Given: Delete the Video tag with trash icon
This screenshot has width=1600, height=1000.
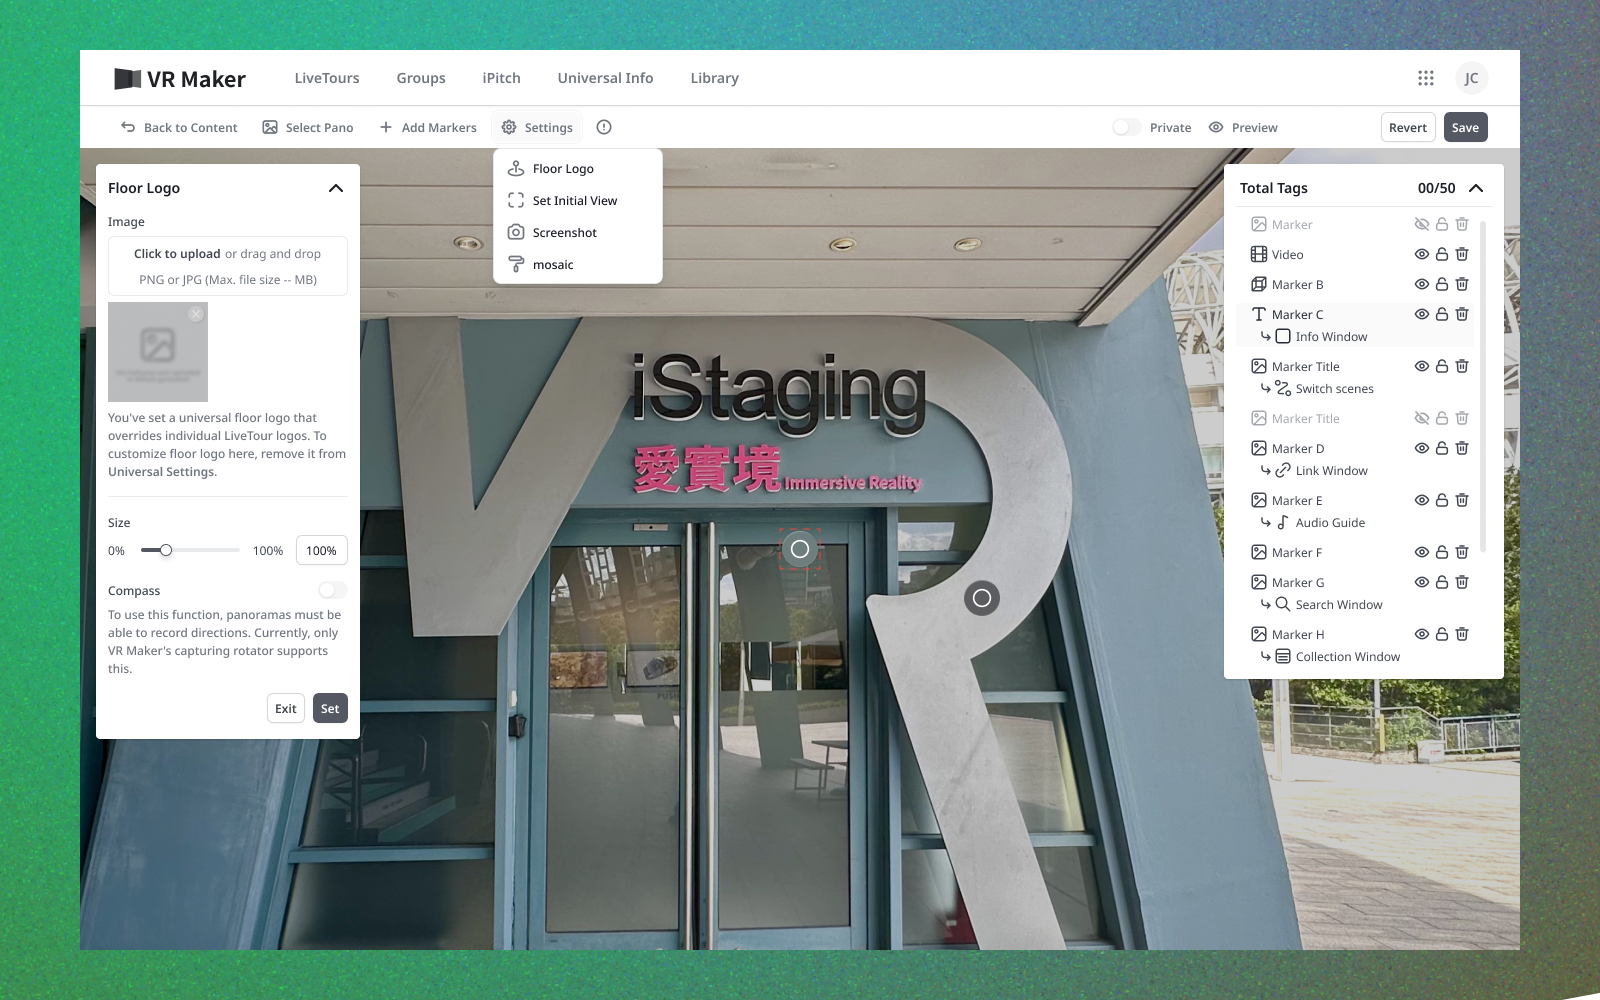Looking at the screenshot, I should coord(1462,254).
